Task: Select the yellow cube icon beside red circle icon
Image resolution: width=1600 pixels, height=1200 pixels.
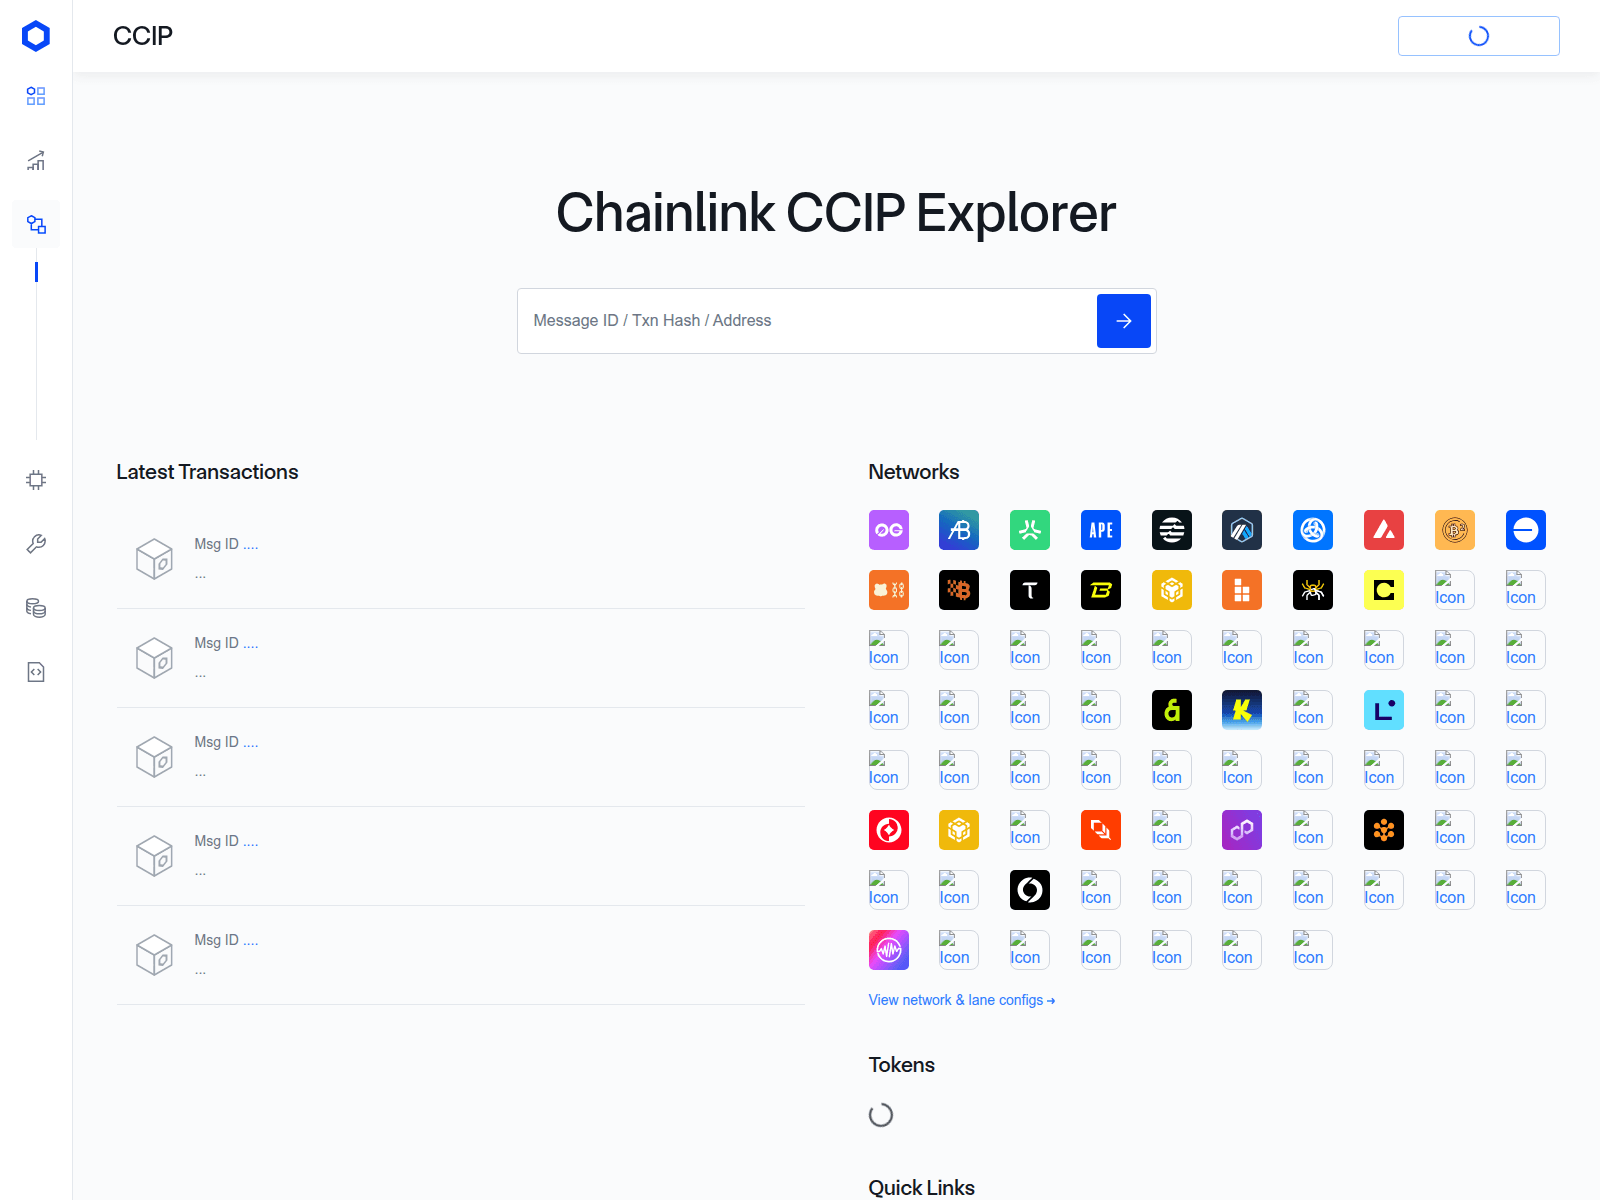Action: tap(959, 830)
